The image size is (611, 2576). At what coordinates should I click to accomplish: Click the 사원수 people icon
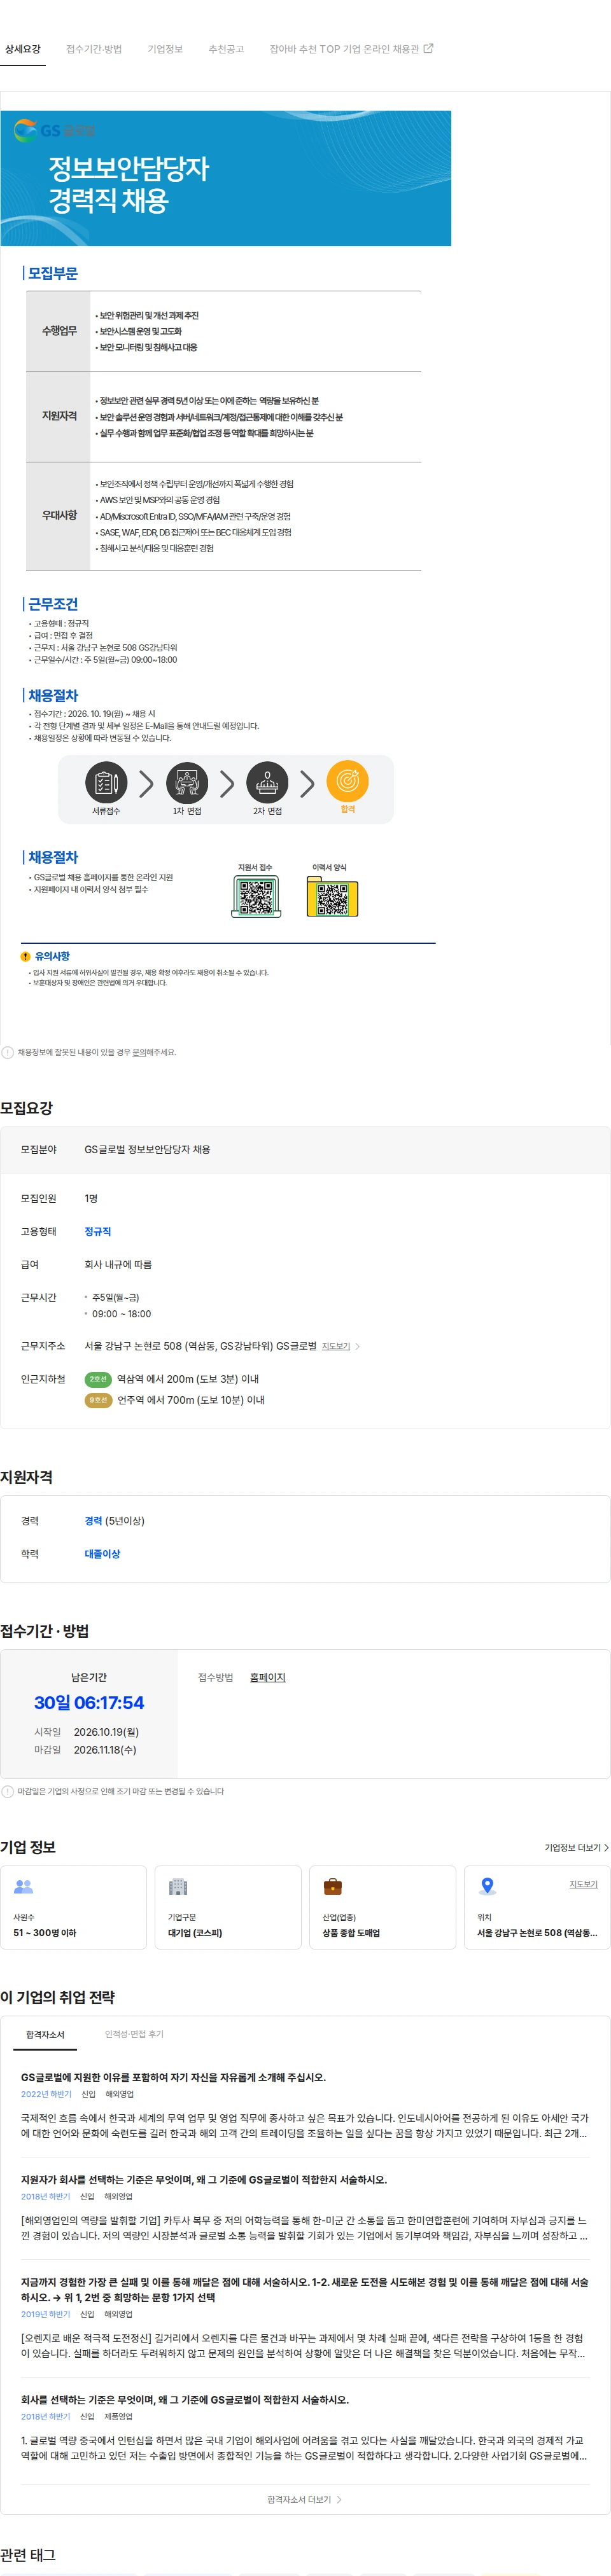coord(24,1886)
